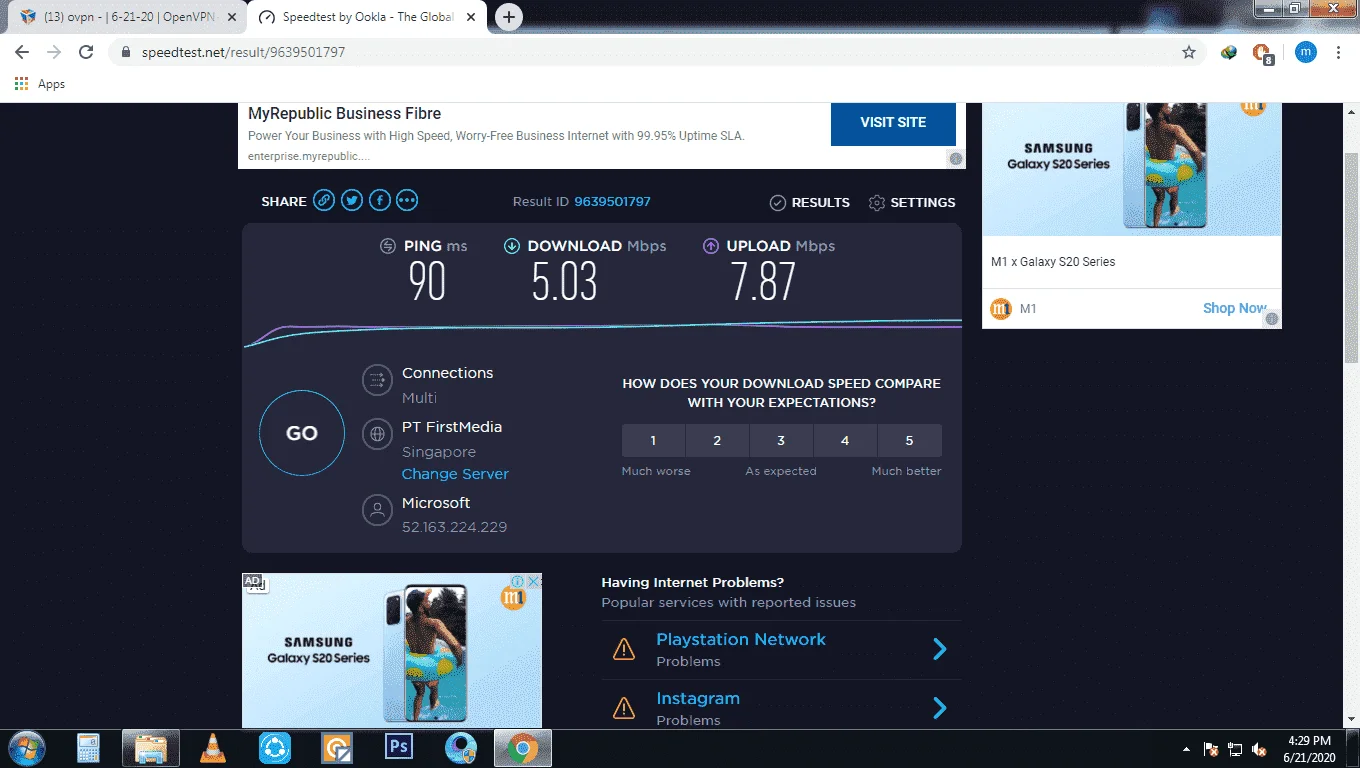Image resolution: width=1360 pixels, height=768 pixels.
Task: Expand Instagram with its chevron arrow
Action: tap(940, 708)
